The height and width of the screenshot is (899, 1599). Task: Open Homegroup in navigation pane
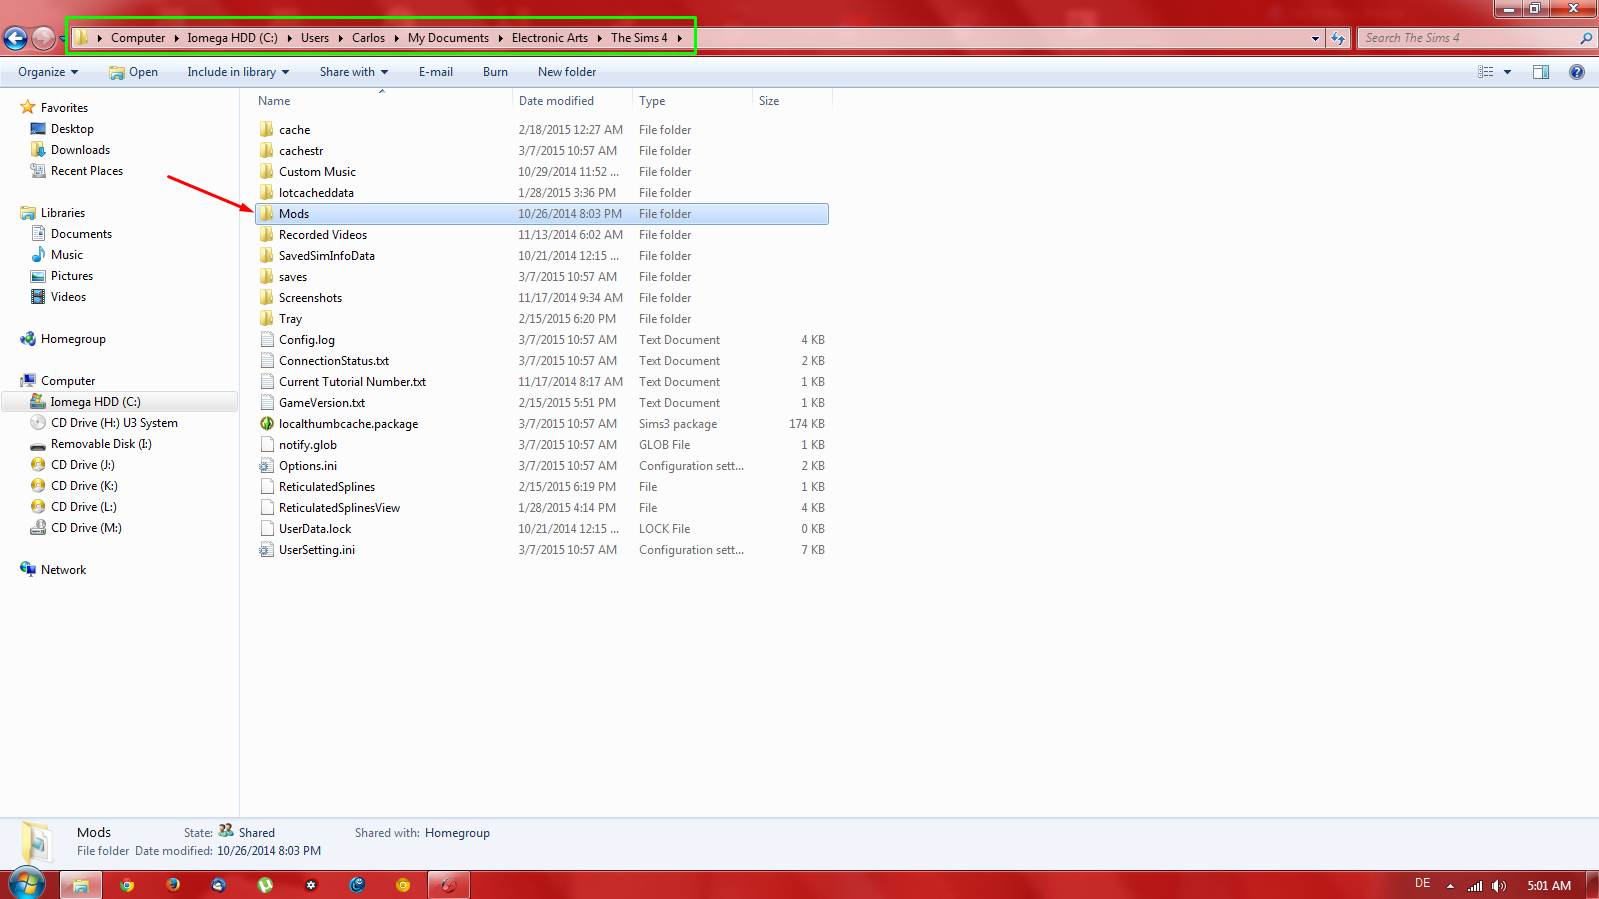click(73, 339)
